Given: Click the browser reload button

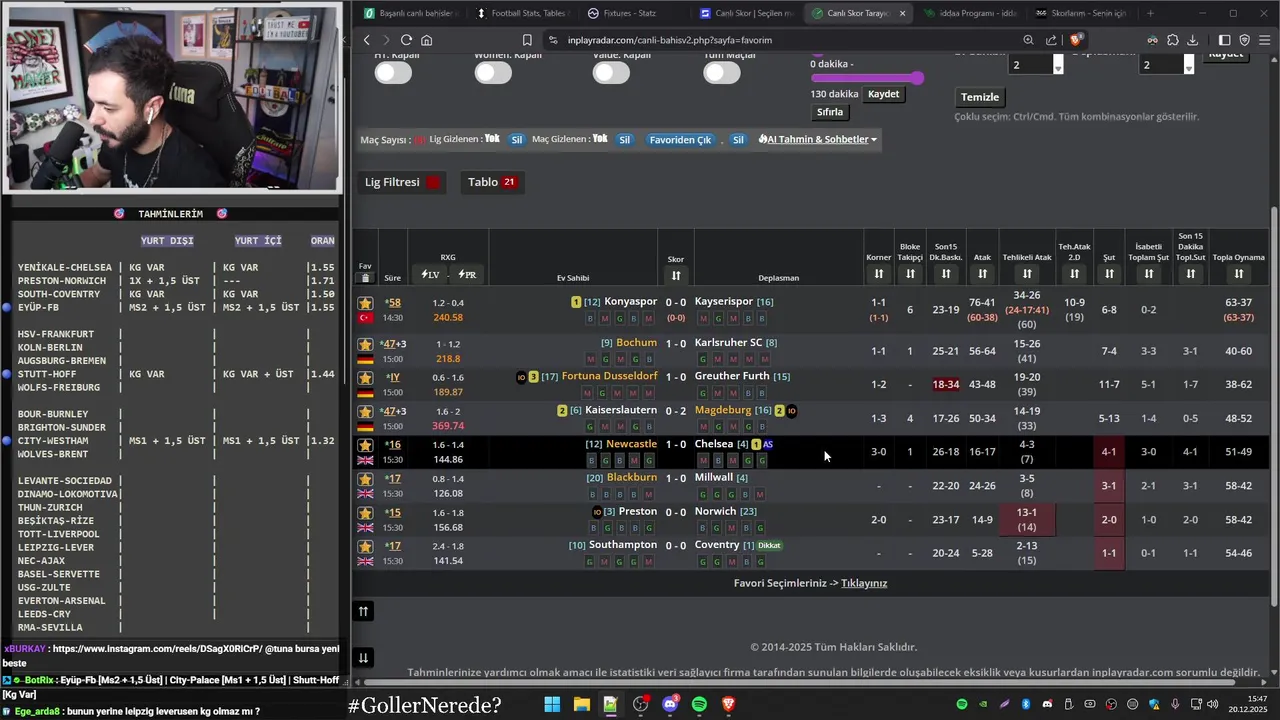Looking at the screenshot, I should pyautogui.click(x=406, y=40).
